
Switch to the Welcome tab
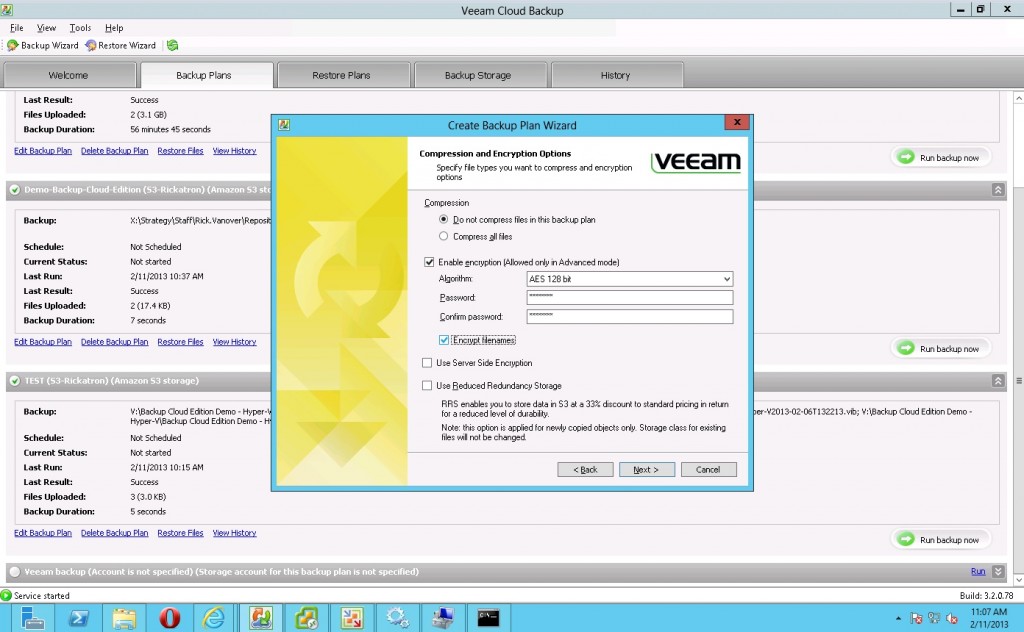69,75
